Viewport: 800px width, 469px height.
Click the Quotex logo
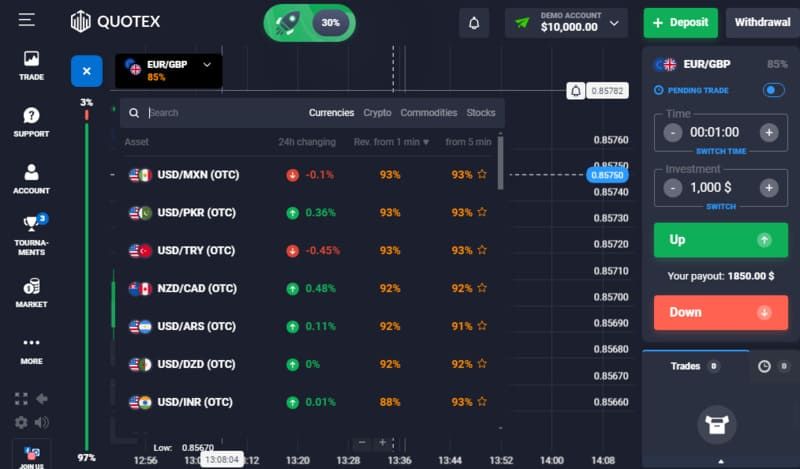click(115, 21)
